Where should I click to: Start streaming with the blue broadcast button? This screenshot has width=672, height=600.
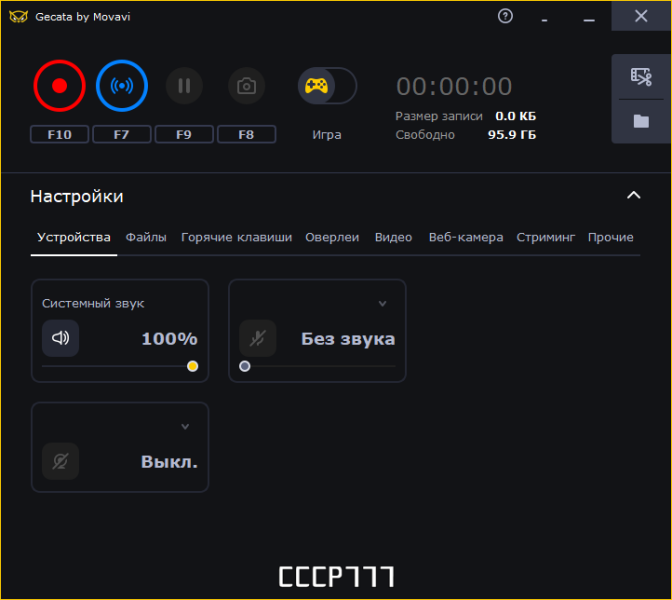click(x=122, y=86)
